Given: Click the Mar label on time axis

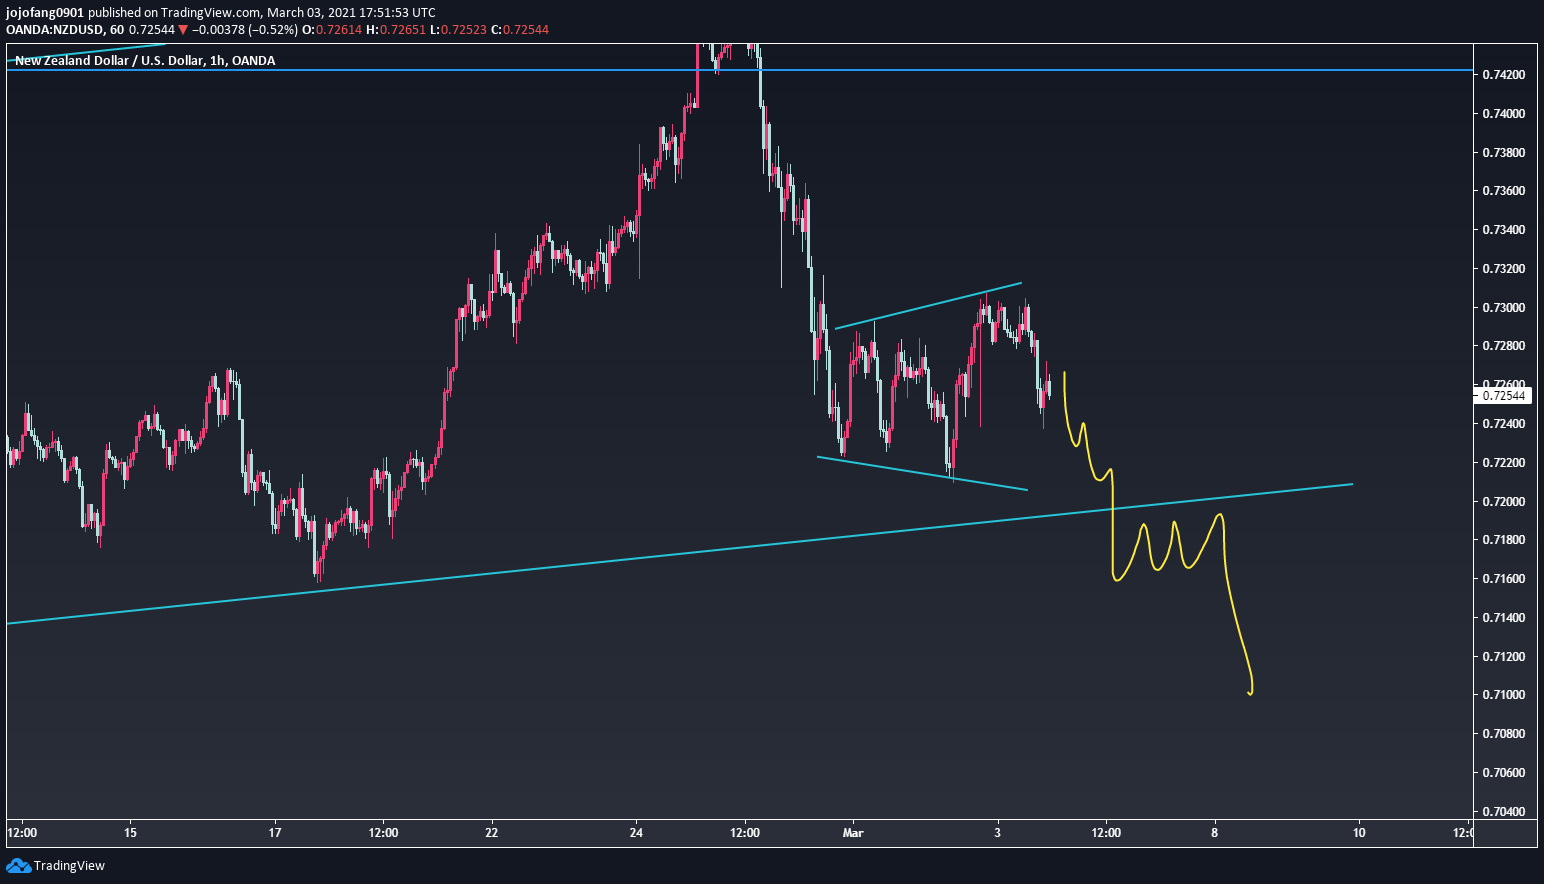Looking at the screenshot, I should tap(853, 832).
